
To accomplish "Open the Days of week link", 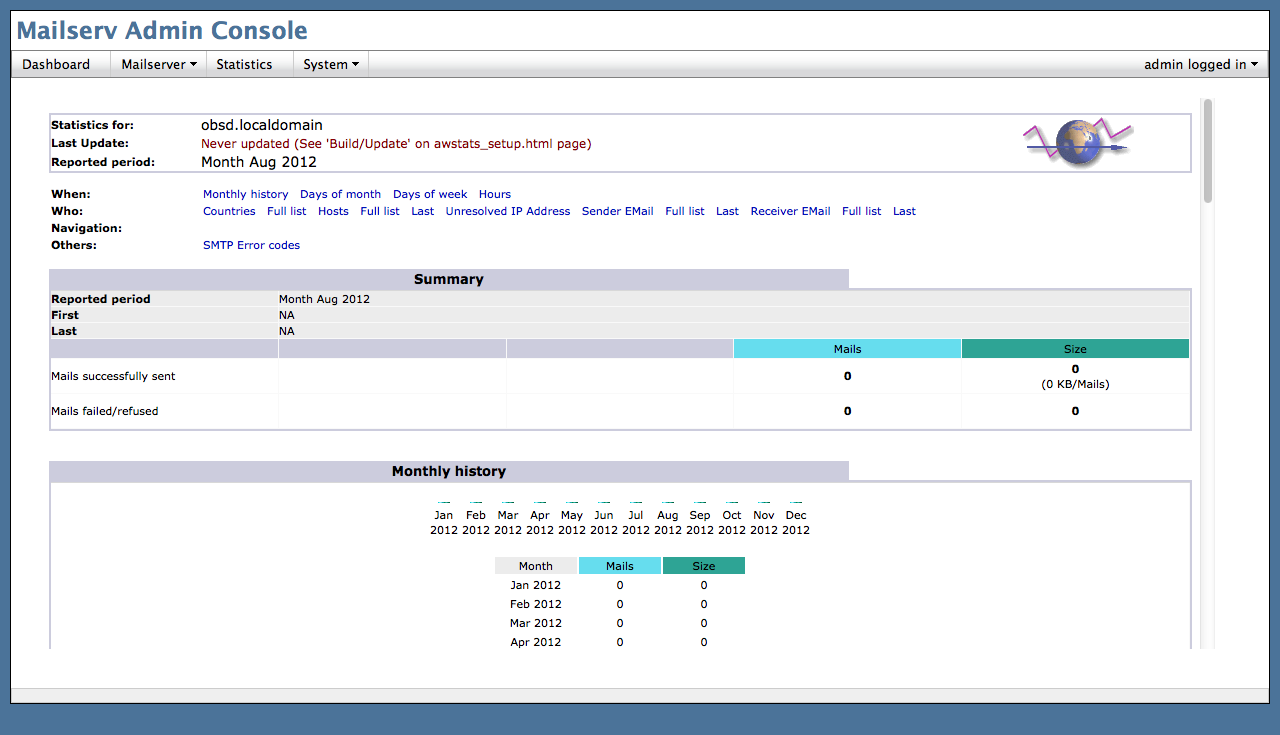I will click(430, 194).
